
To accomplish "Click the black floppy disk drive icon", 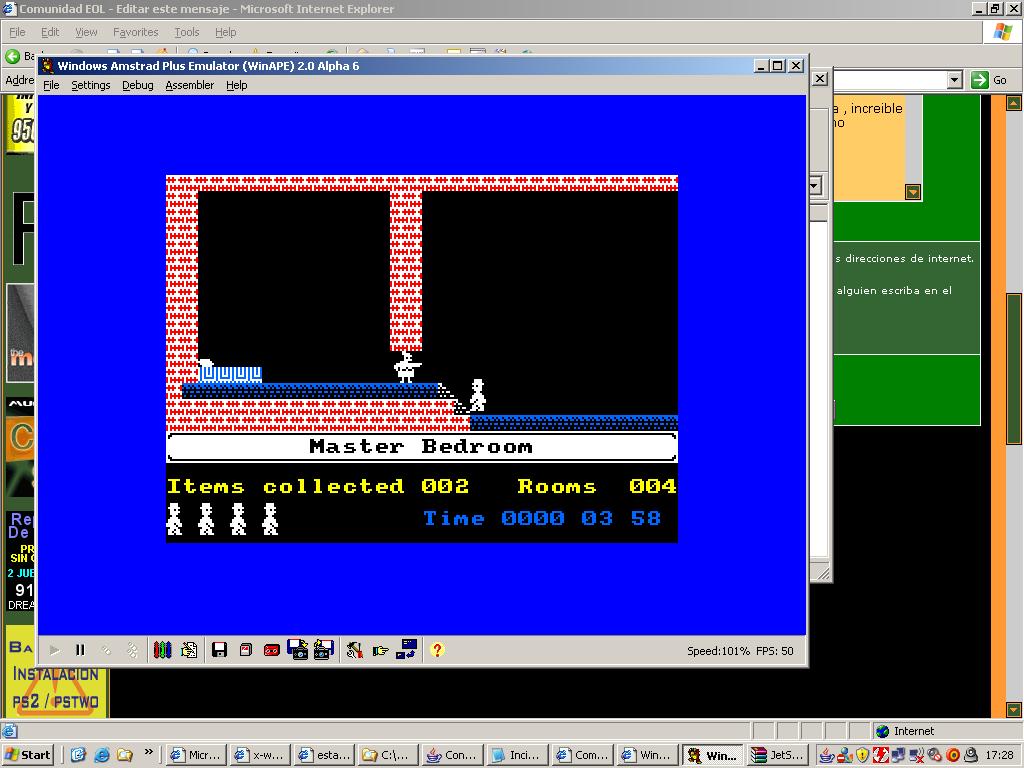I will click(219, 650).
